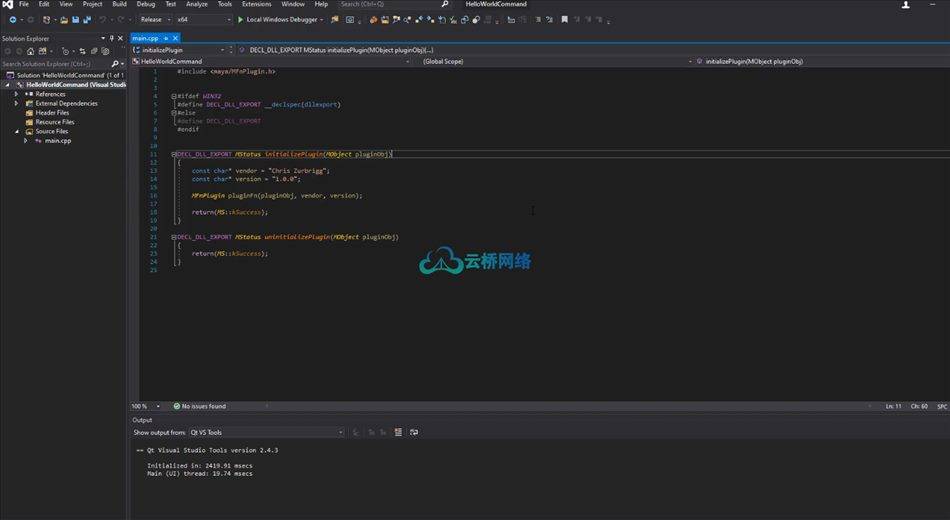Screen dimensions: 950x520
Task: Open the Extensions menu
Action: pos(257,4)
